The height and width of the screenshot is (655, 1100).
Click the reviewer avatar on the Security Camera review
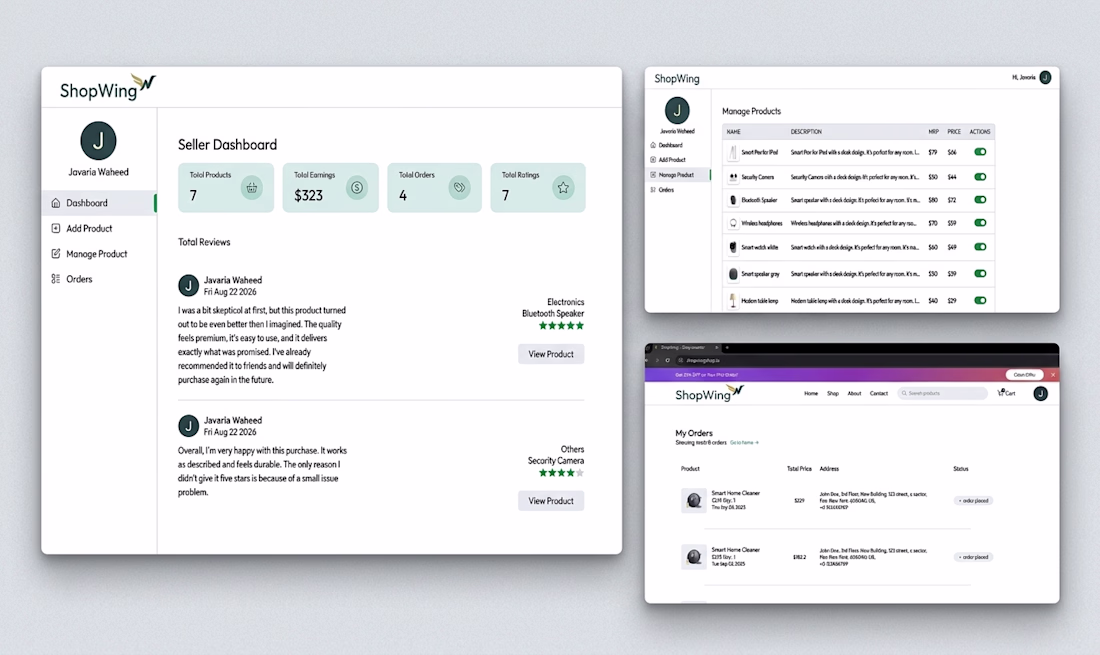click(188, 426)
